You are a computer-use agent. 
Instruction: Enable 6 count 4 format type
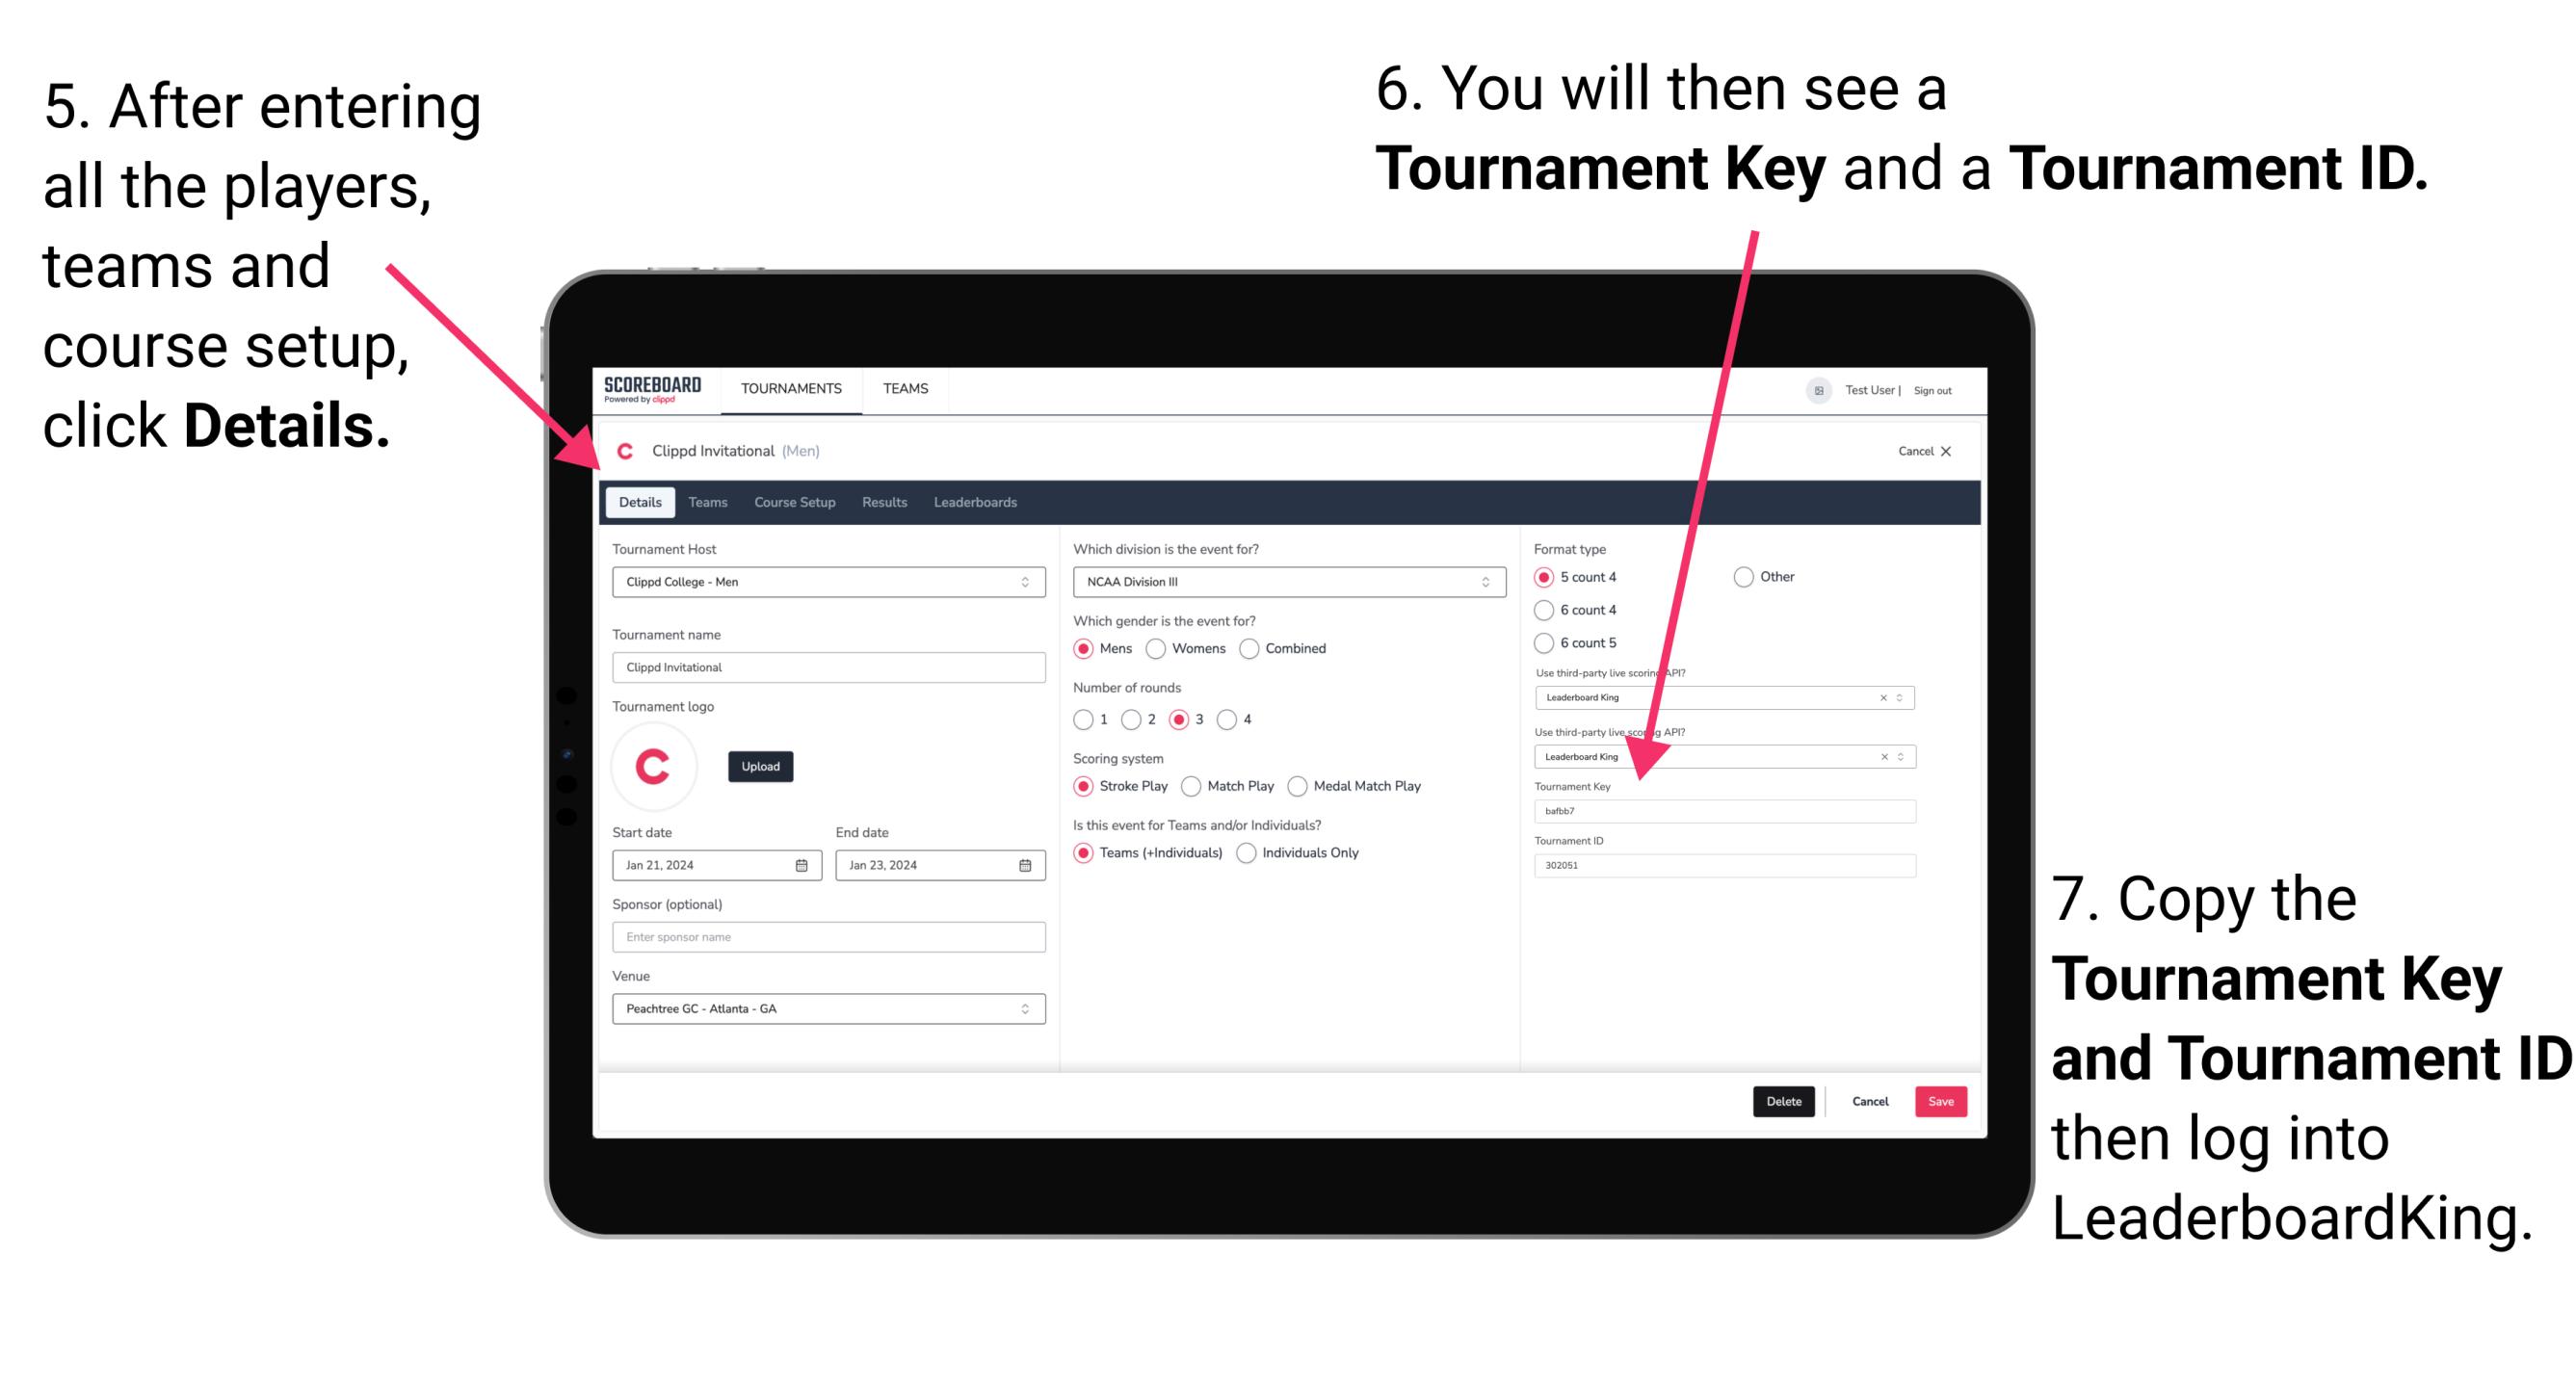click(1548, 610)
